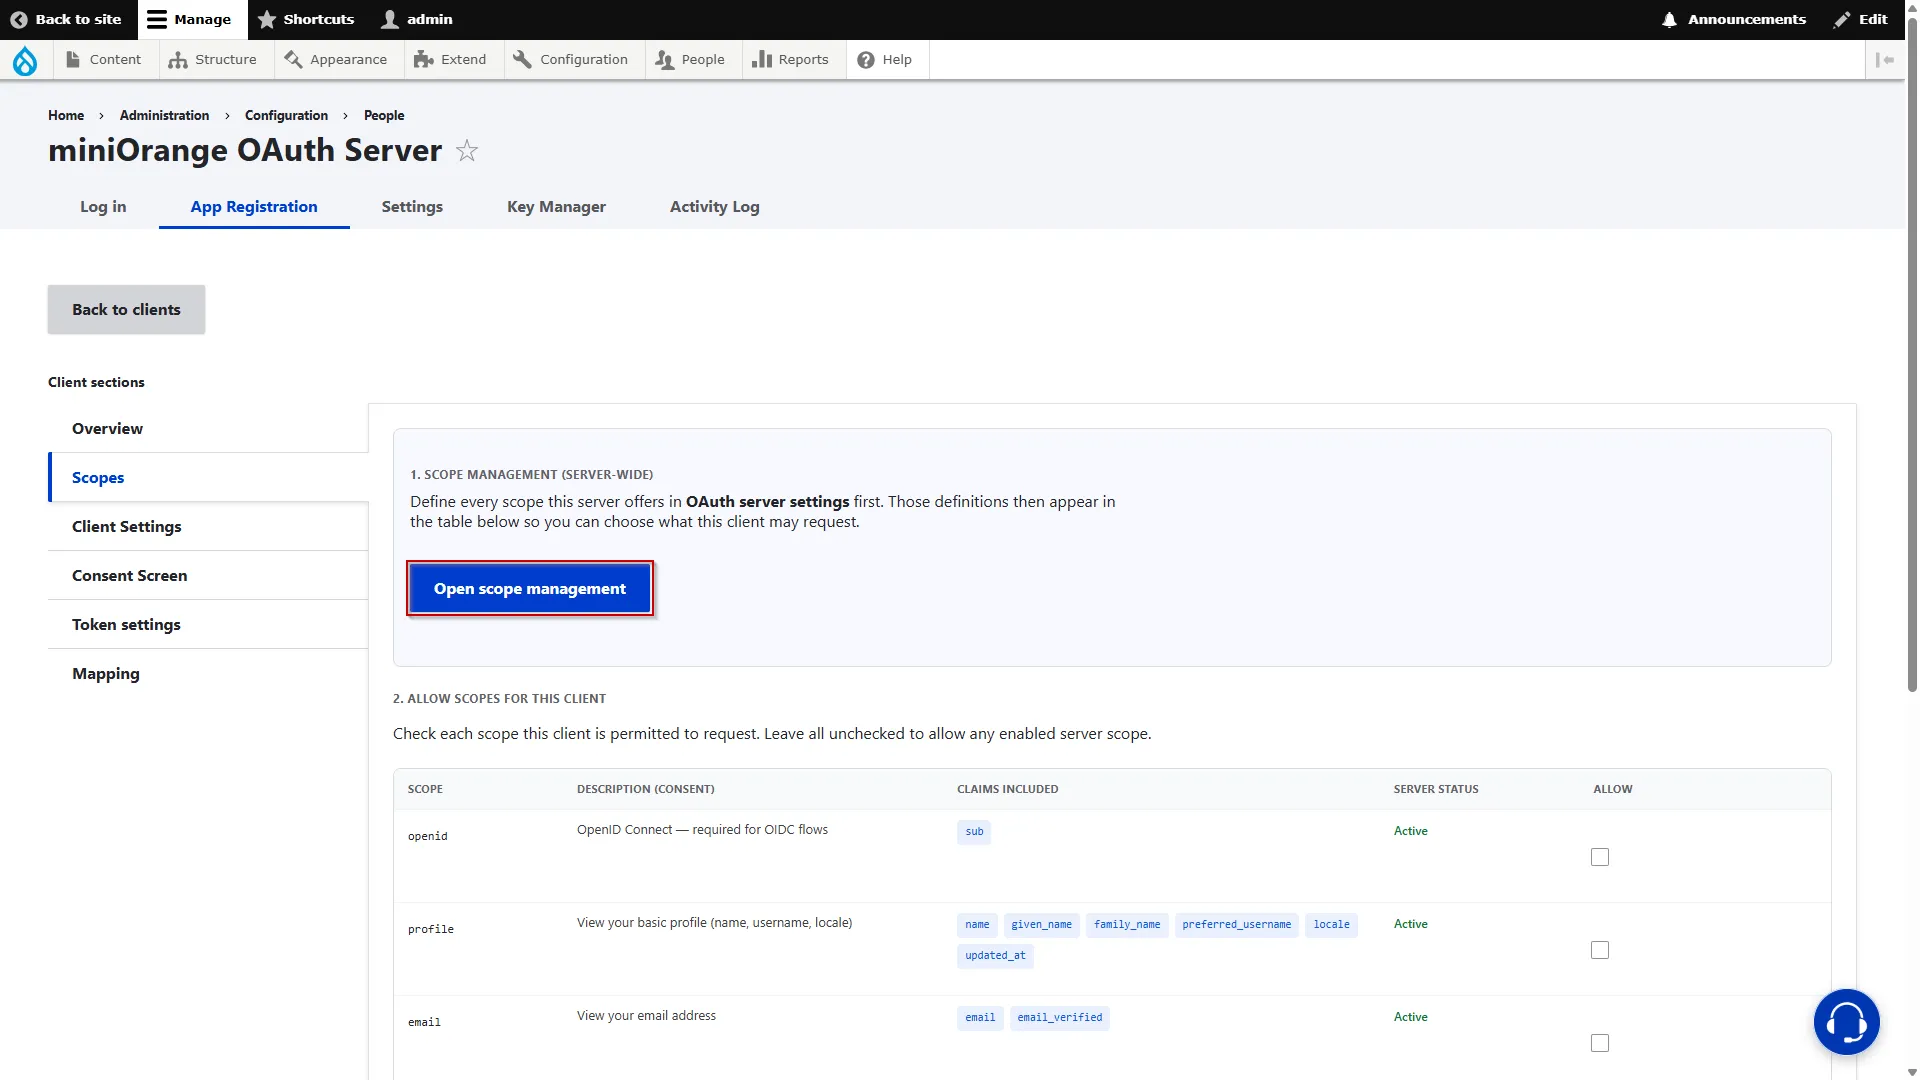The width and height of the screenshot is (1920, 1080).
Task: Open Configuration breadcrumb link
Action: pos(286,115)
